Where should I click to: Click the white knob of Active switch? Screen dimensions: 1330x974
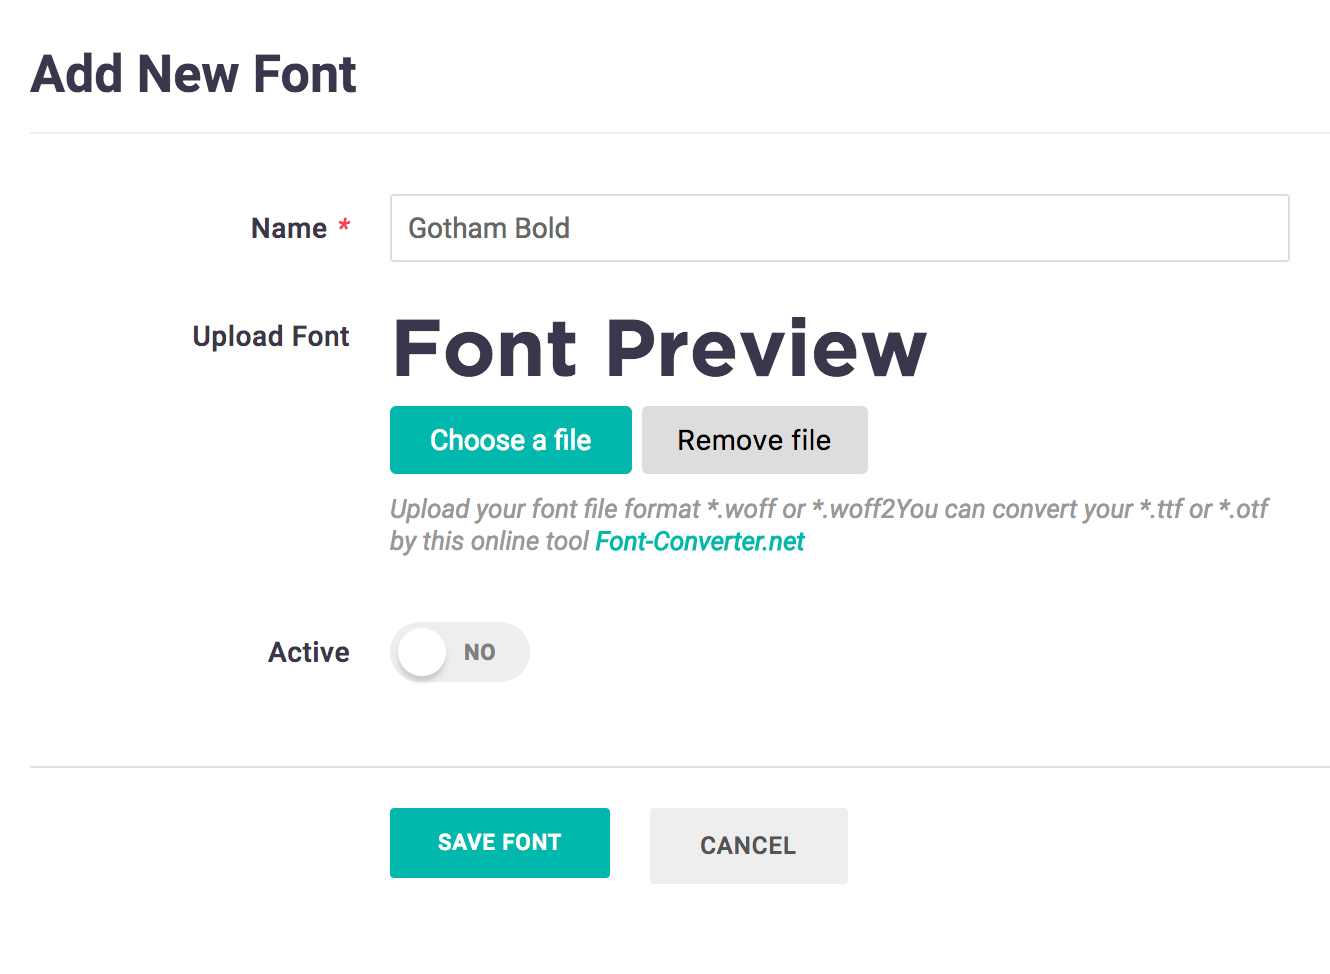421,653
